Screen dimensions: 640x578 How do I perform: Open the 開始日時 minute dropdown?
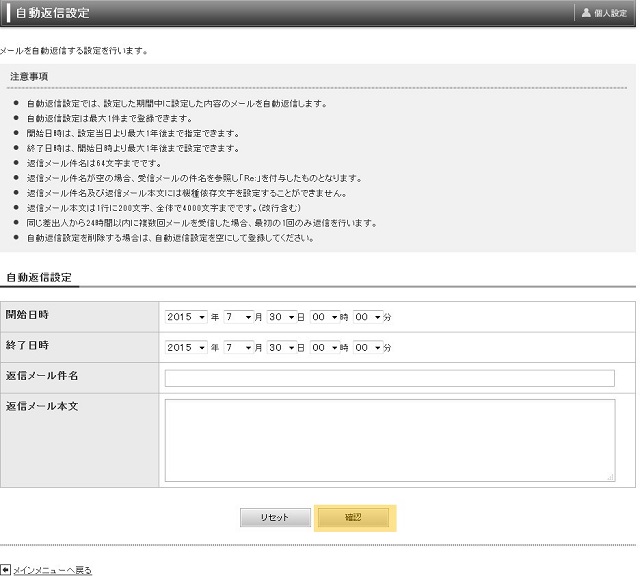pyautogui.click(x=368, y=317)
